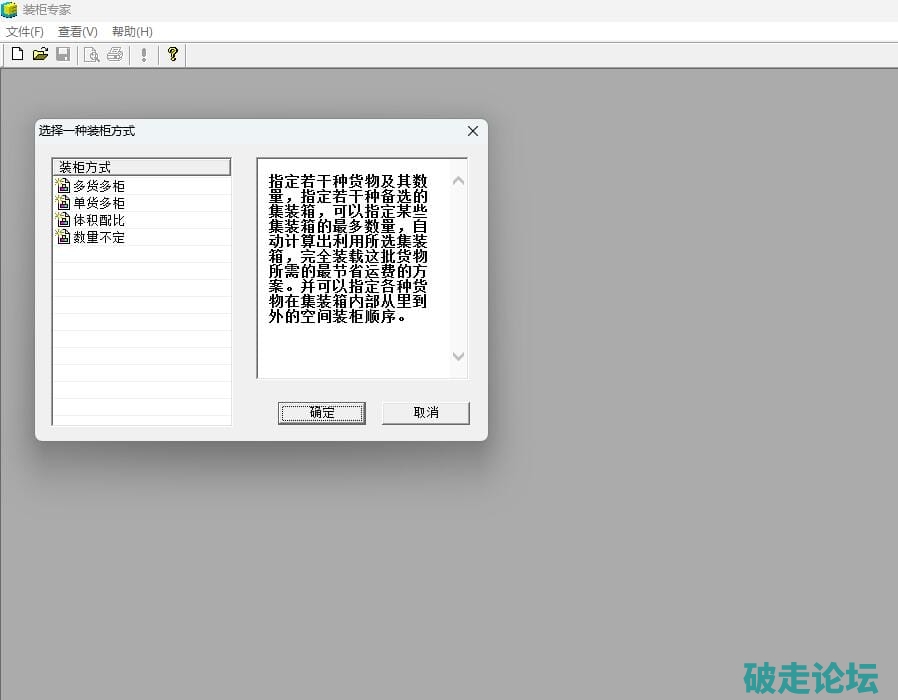Open the 文件(F) menu
Viewport: 898px width, 700px height.
(25, 32)
